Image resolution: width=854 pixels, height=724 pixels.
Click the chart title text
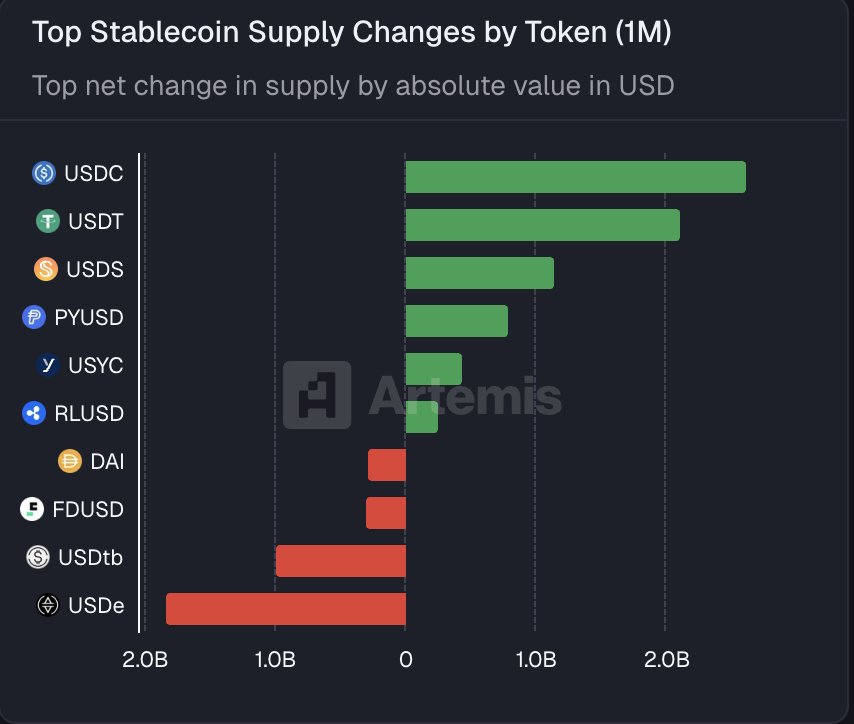point(351,33)
